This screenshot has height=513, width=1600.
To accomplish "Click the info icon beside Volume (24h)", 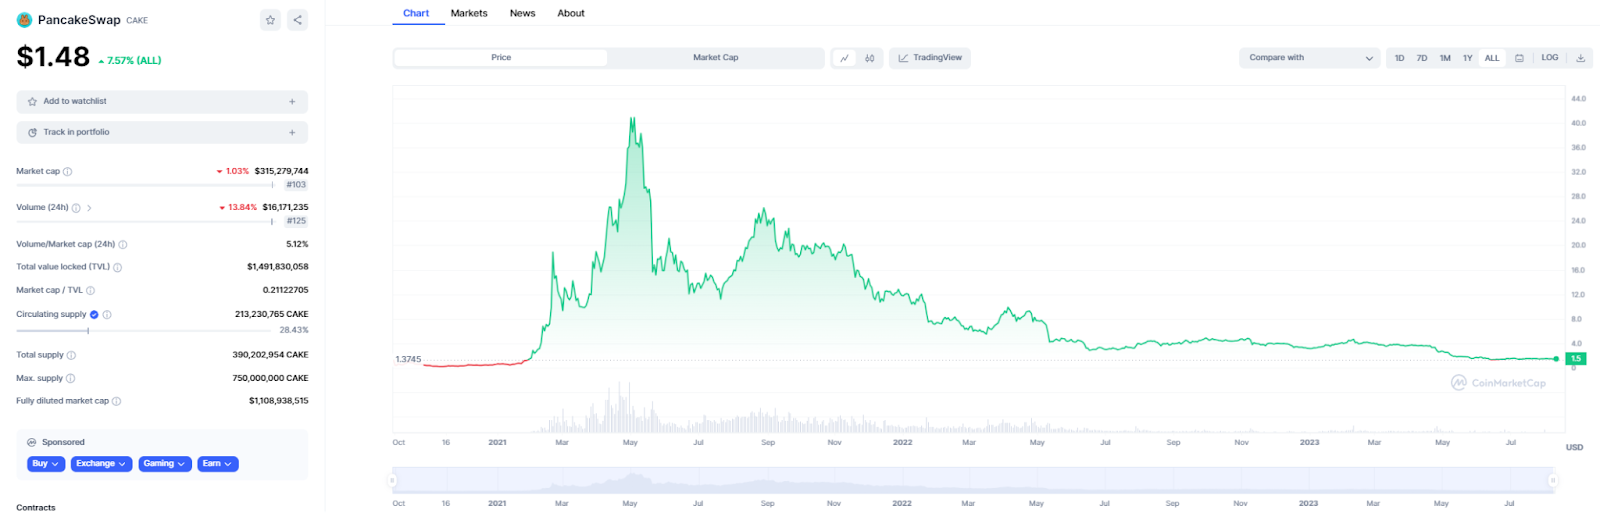I will pos(76,208).
